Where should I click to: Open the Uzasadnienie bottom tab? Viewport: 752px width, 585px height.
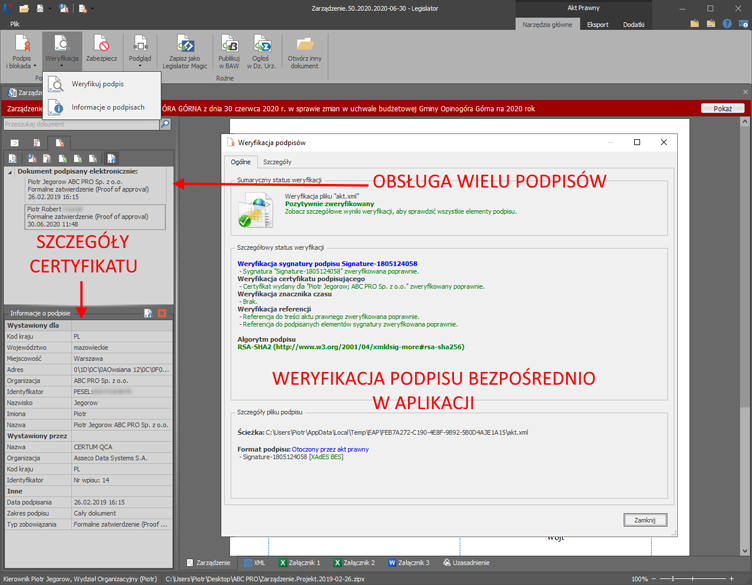click(x=466, y=562)
